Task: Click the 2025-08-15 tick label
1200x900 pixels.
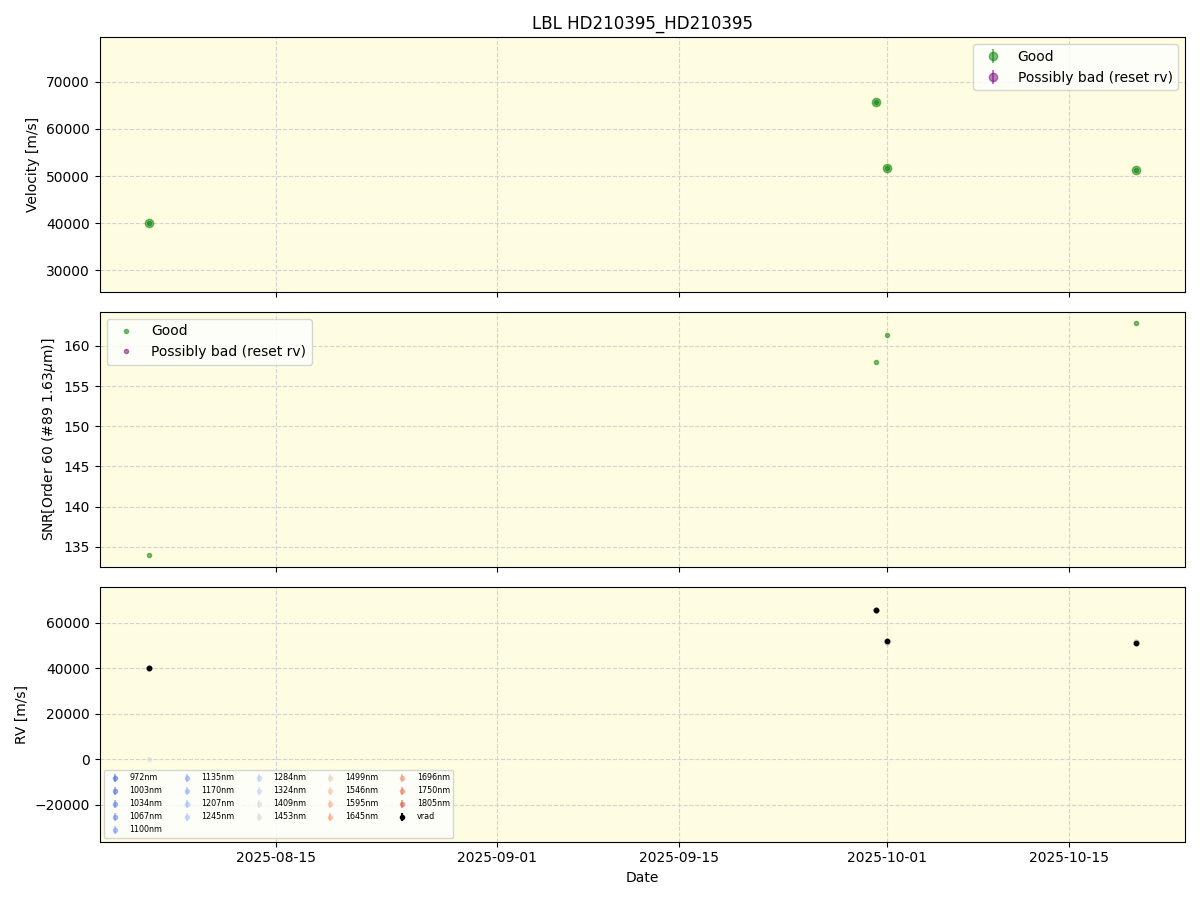Action: (276, 857)
